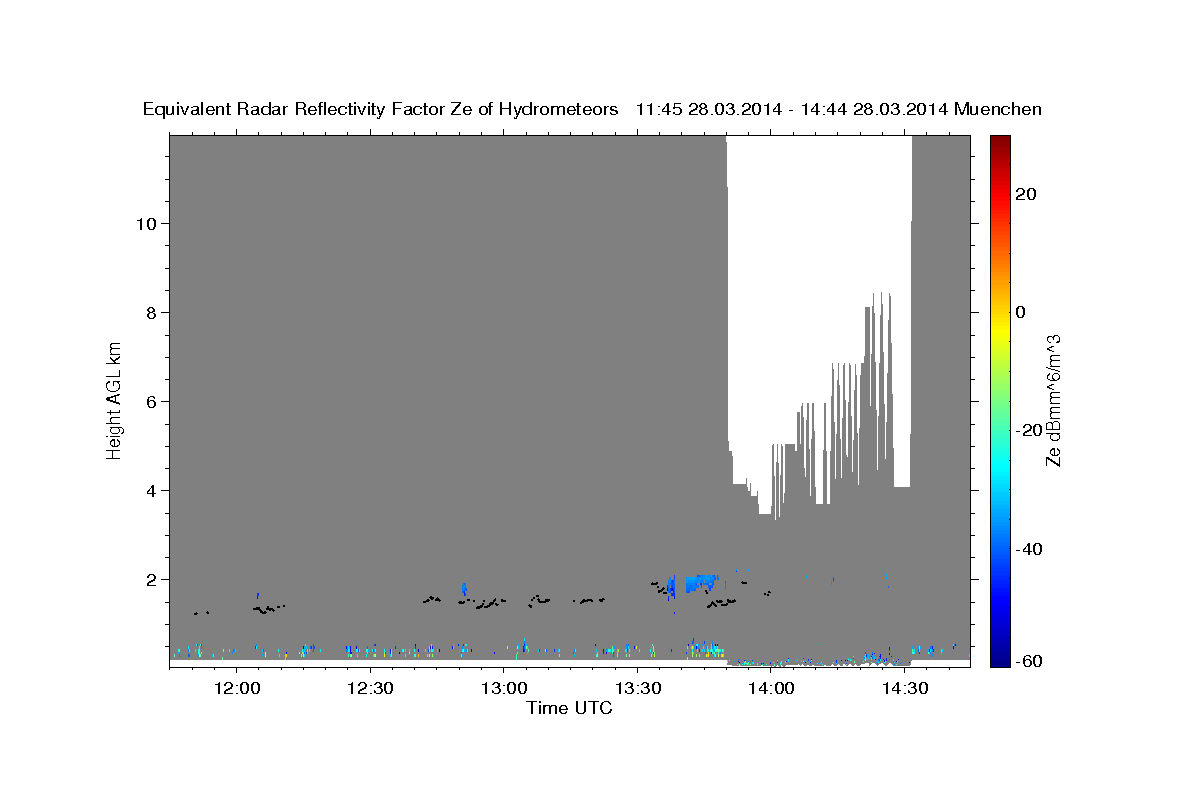Image resolution: width=1200 pixels, height=800 pixels.
Task: Click the 13:00 time tick label
Action: pyautogui.click(x=504, y=689)
